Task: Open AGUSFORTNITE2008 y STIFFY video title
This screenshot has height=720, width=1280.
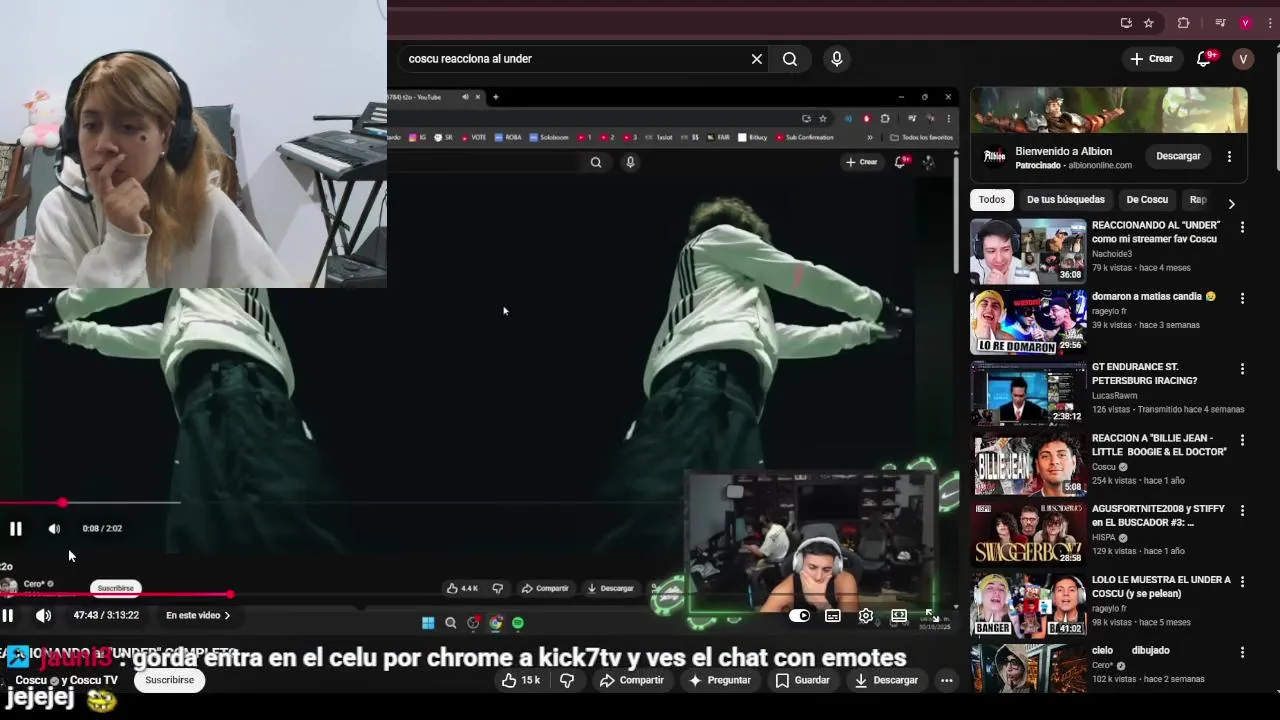Action: 1156,516
